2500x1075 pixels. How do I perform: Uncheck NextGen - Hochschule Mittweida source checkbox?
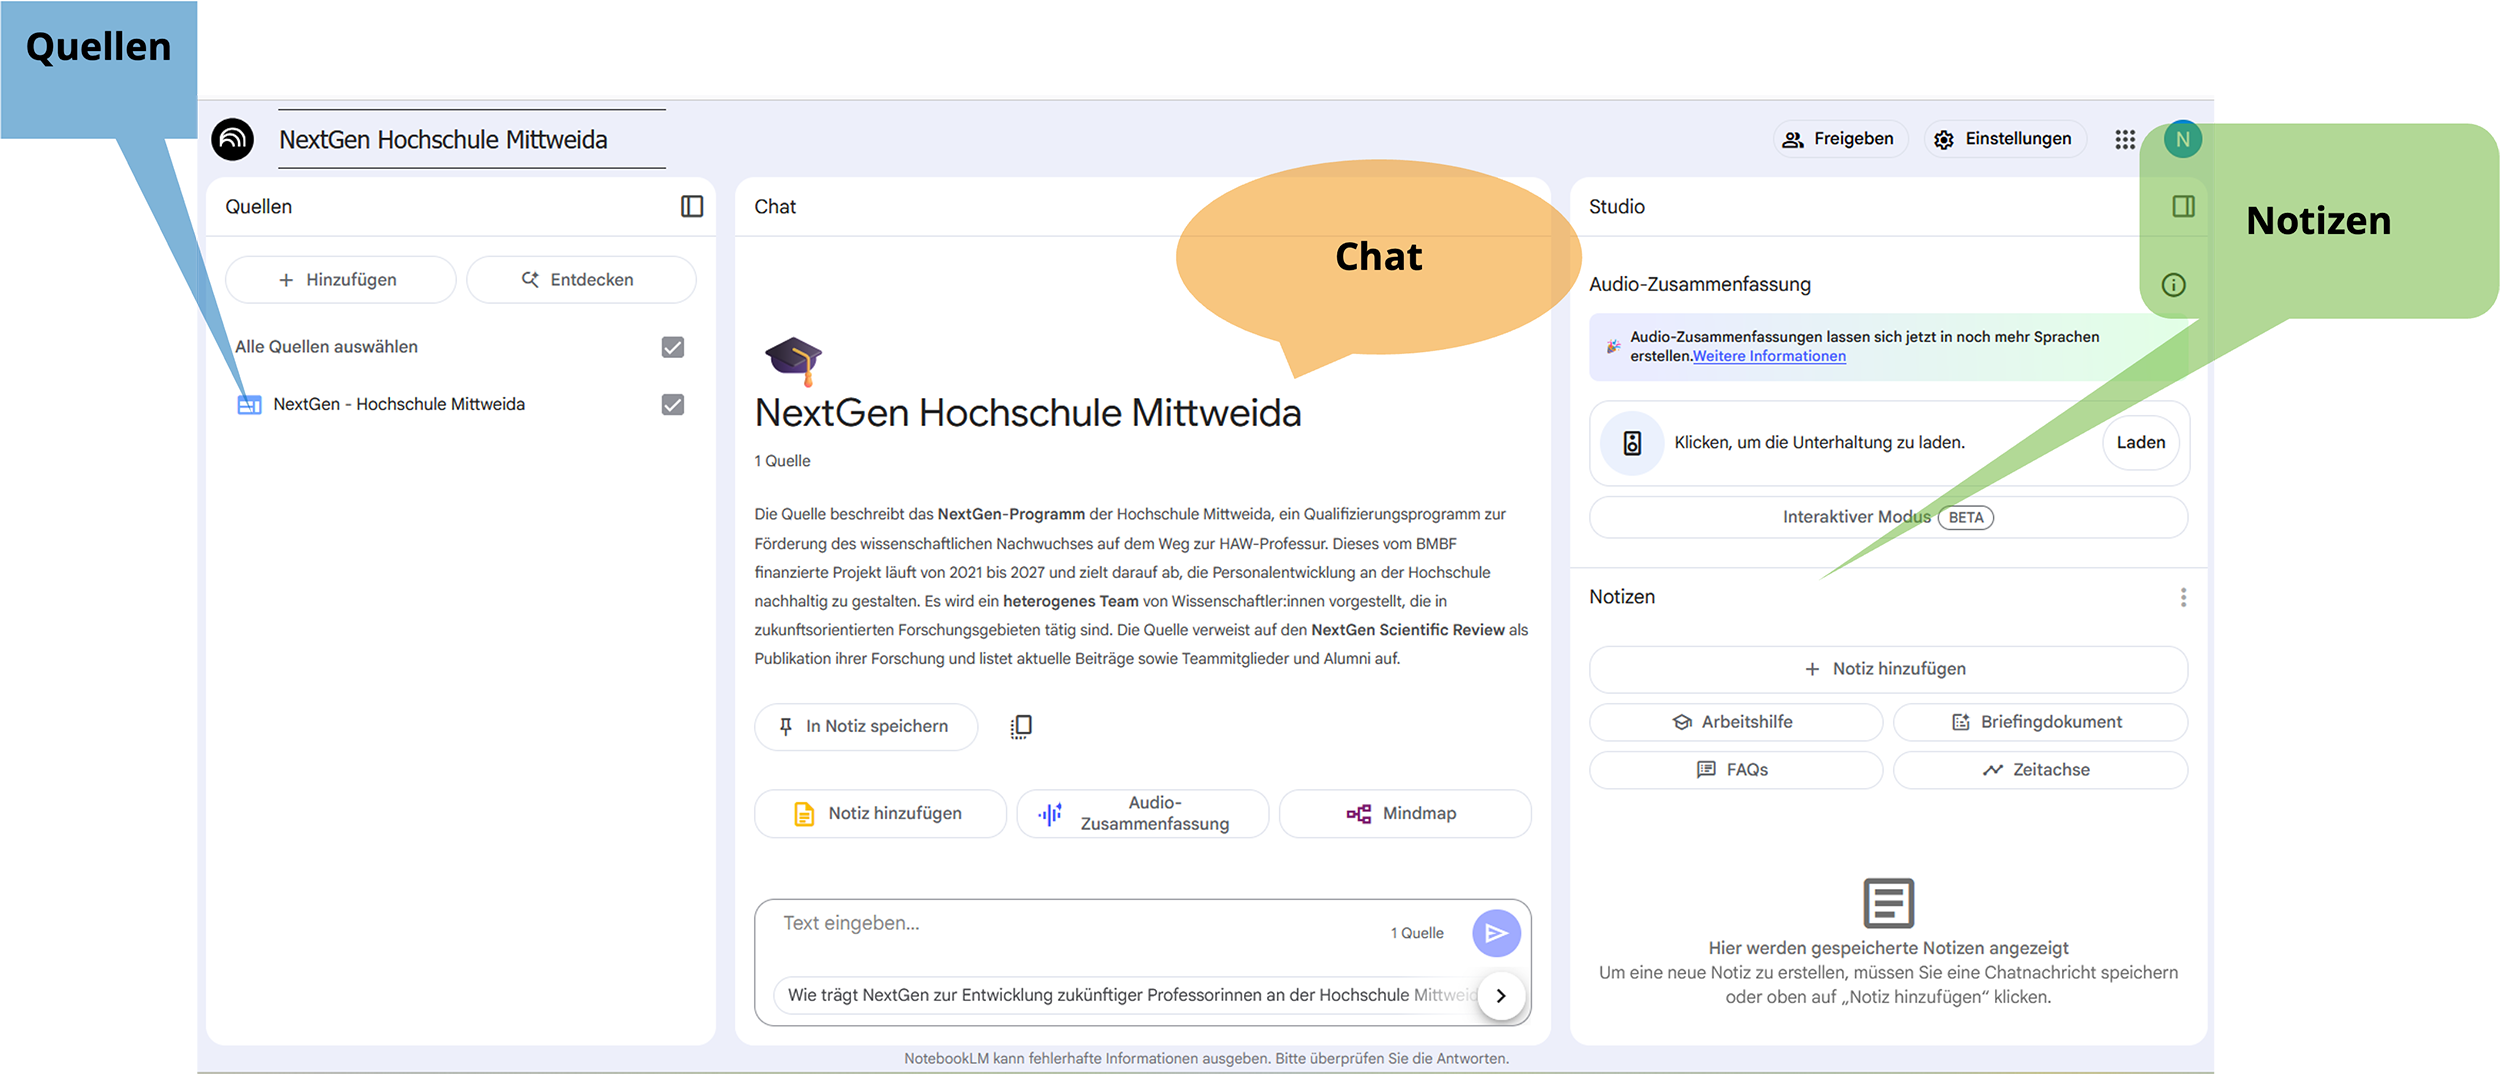pyautogui.click(x=673, y=405)
